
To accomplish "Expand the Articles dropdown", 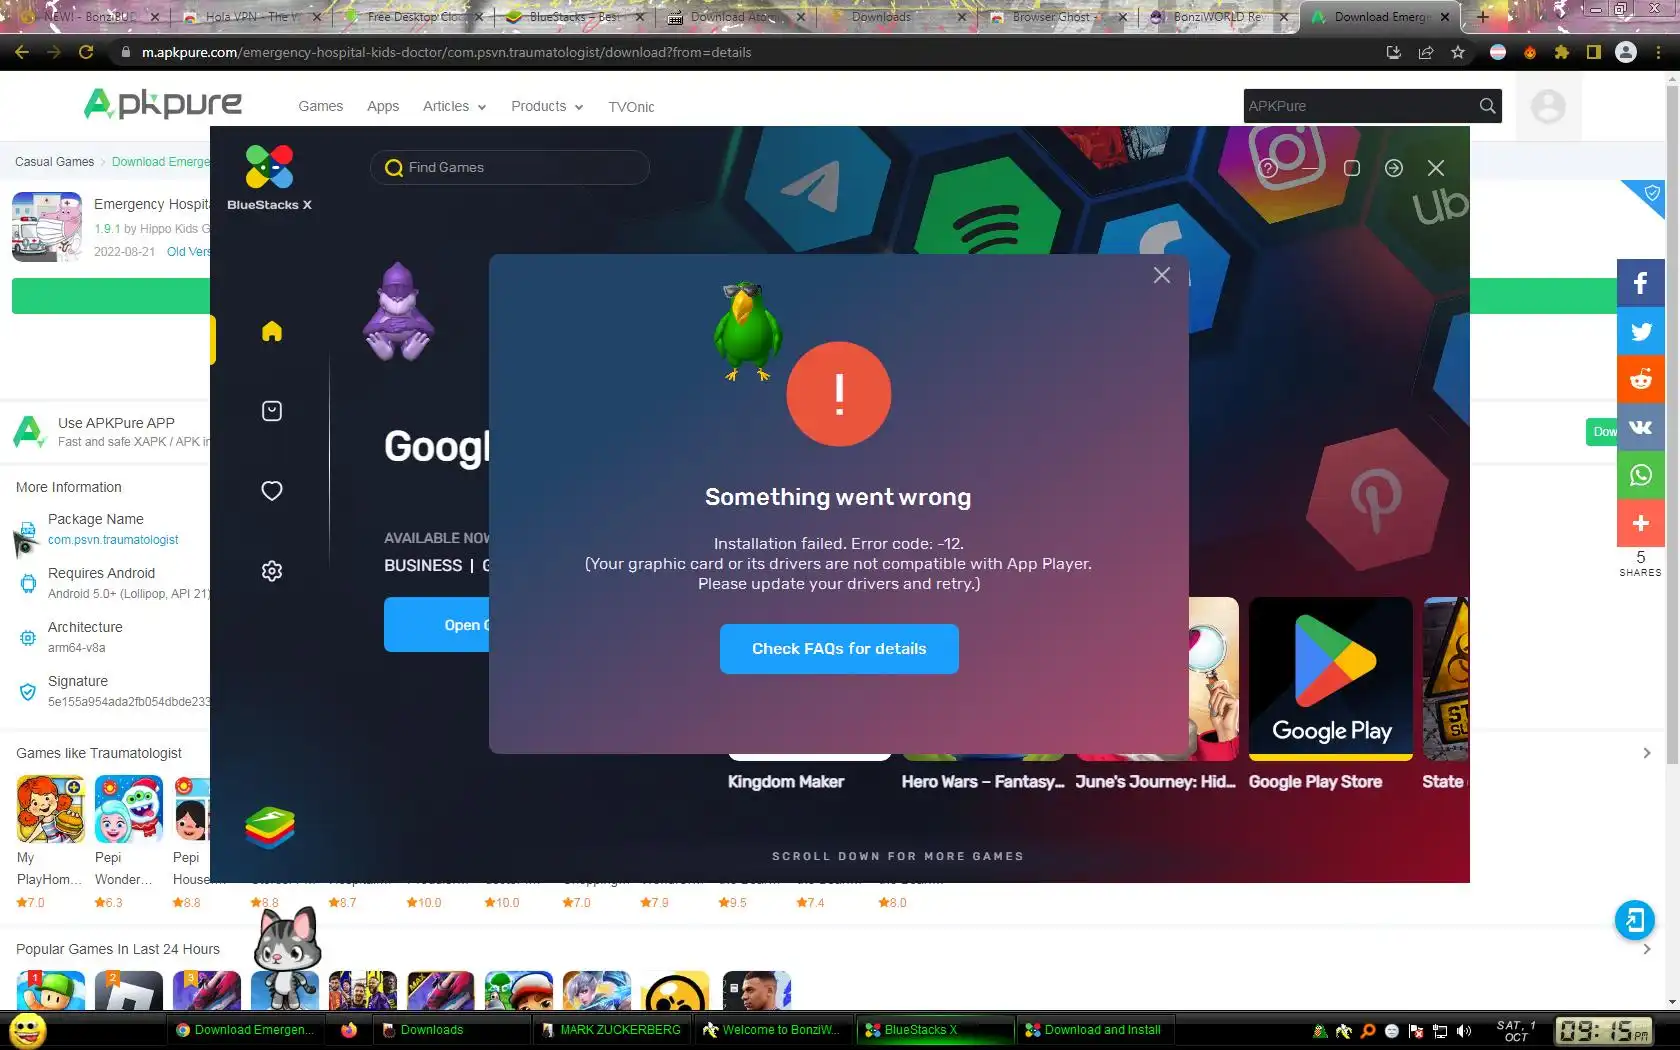I will pos(454,106).
